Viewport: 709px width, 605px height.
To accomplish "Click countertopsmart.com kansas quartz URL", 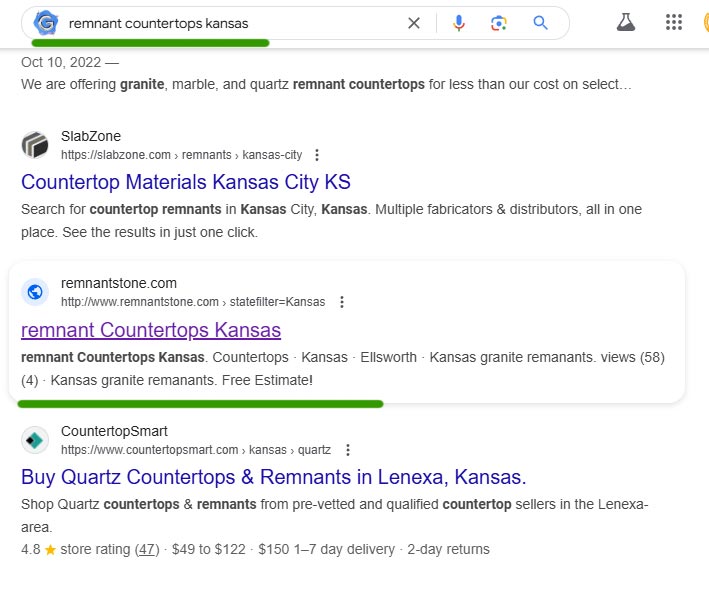I will tap(196, 450).
